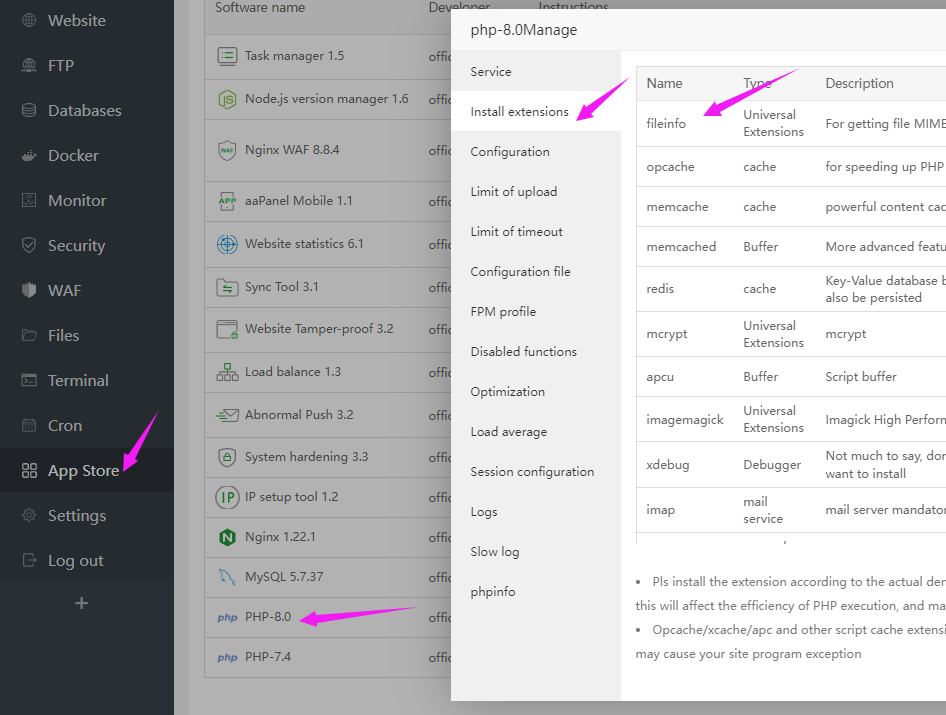Open the Limit of upload tab

536,191
